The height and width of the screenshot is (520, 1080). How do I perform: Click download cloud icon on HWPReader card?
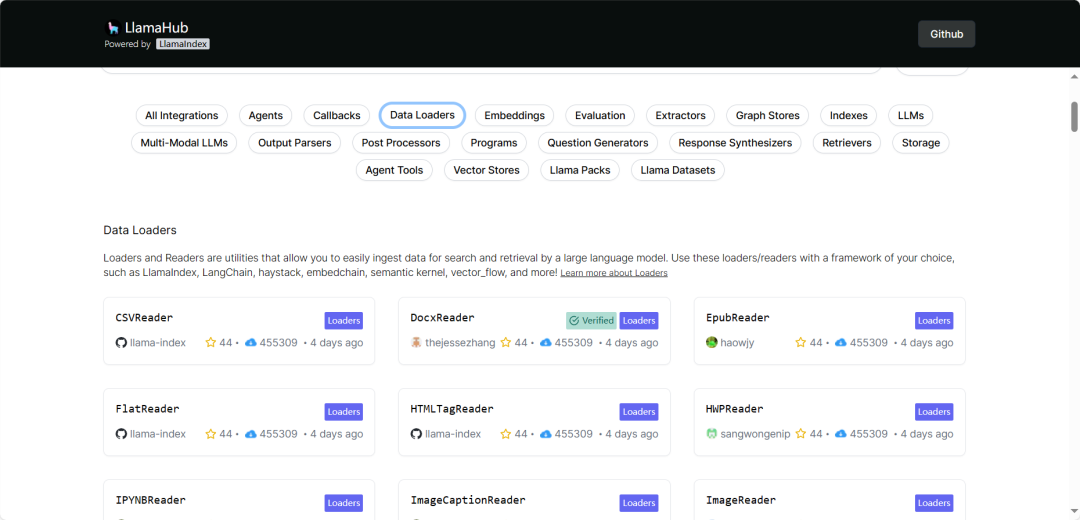840,434
